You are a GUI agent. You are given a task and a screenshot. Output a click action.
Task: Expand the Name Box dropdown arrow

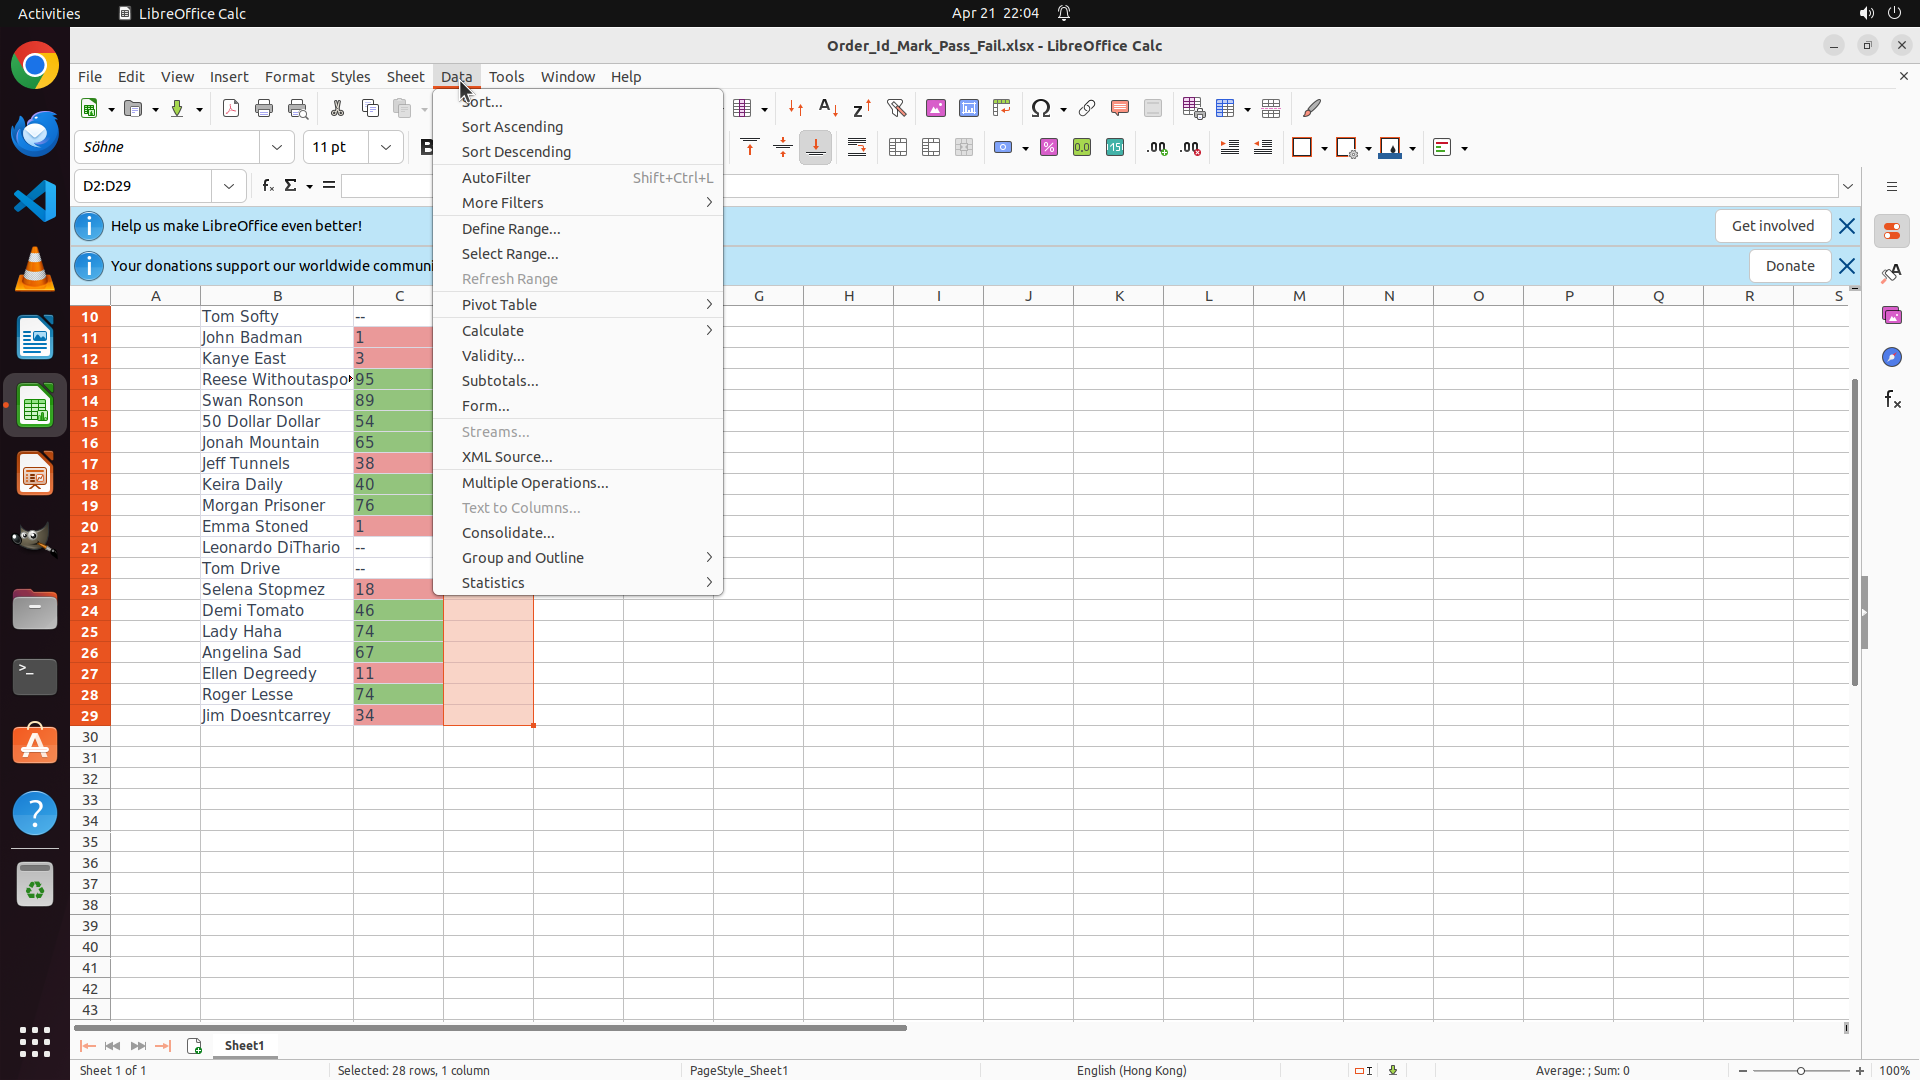[x=229, y=186]
